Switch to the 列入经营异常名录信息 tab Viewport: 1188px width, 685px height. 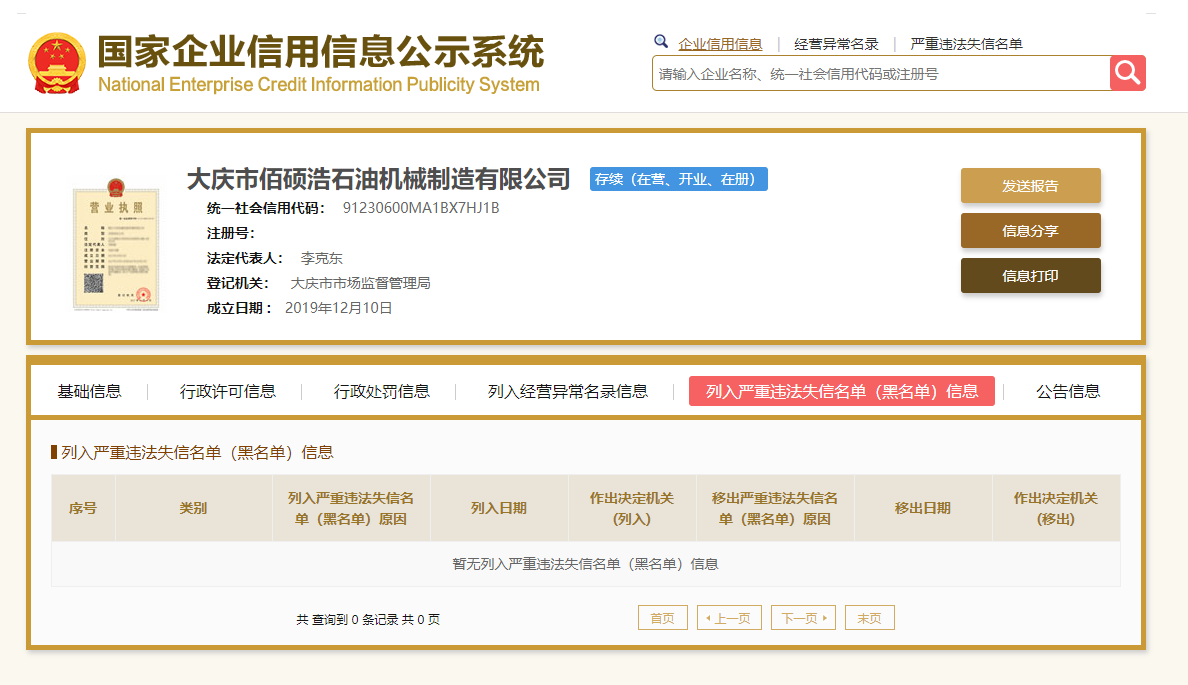pyautogui.click(x=567, y=391)
